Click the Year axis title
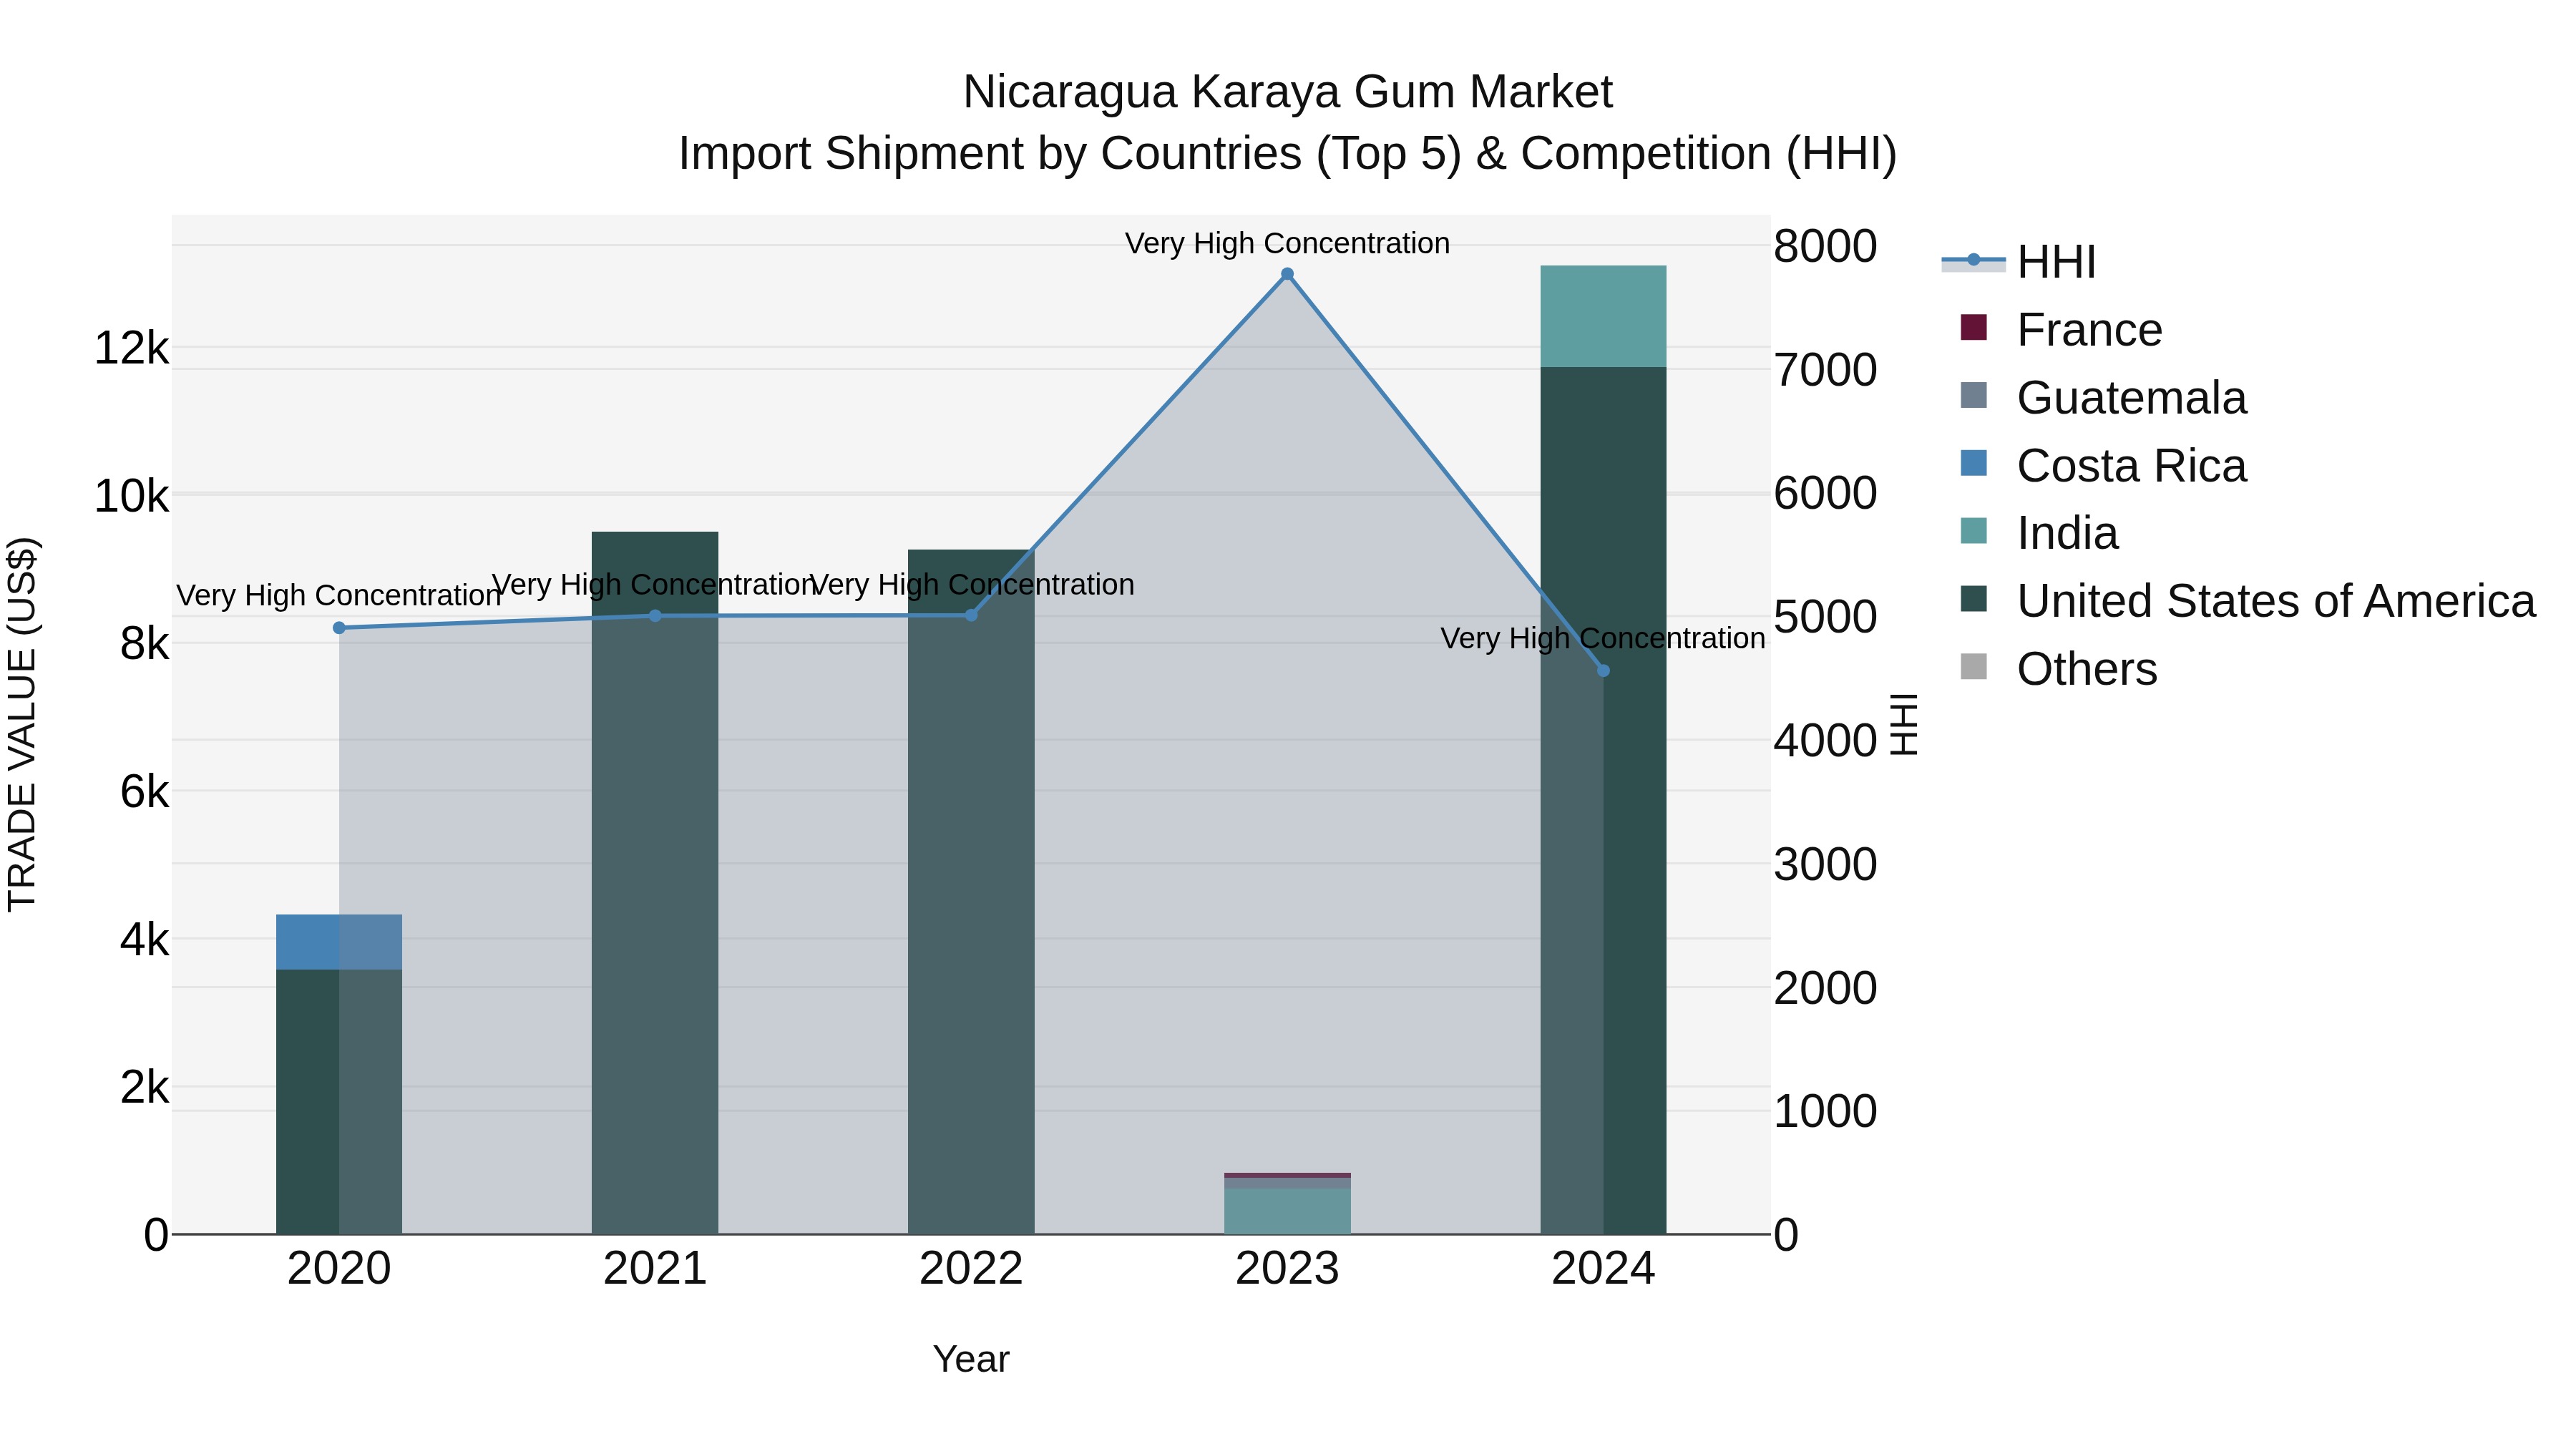This screenshot has height=1449, width=2576. (x=971, y=1360)
